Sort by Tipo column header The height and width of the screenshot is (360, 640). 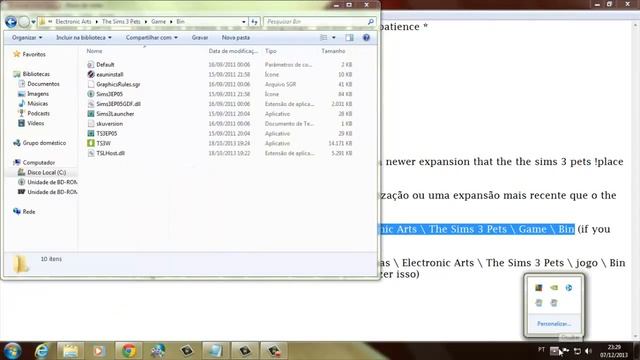pos(271,51)
